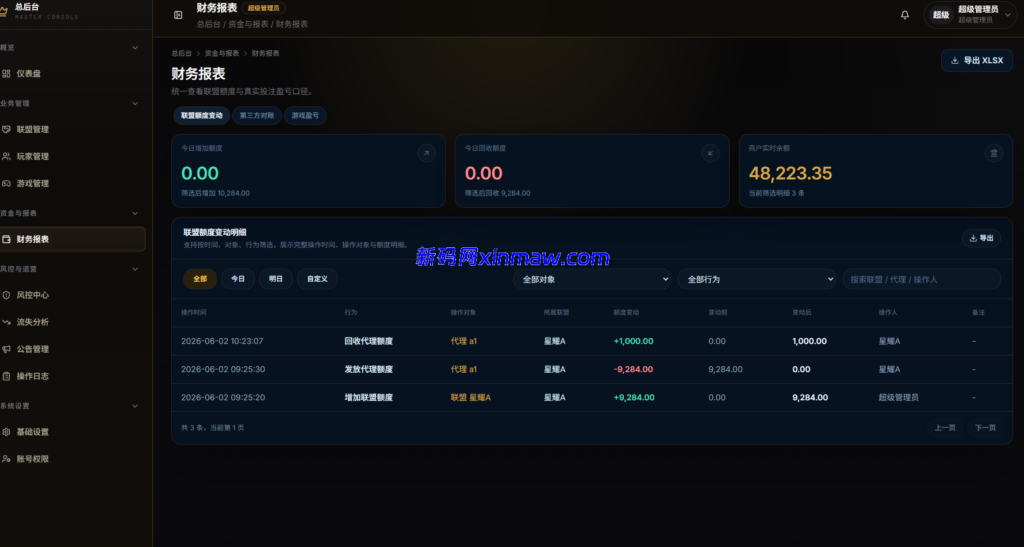Click the 公告管理 megaphone icon

pos(6,349)
